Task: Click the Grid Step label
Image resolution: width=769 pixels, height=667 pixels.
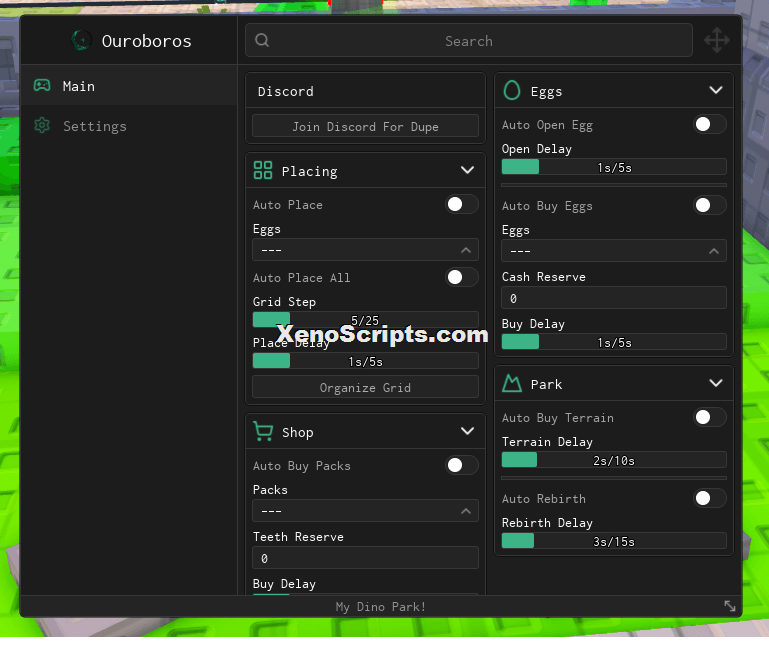Action: (284, 302)
